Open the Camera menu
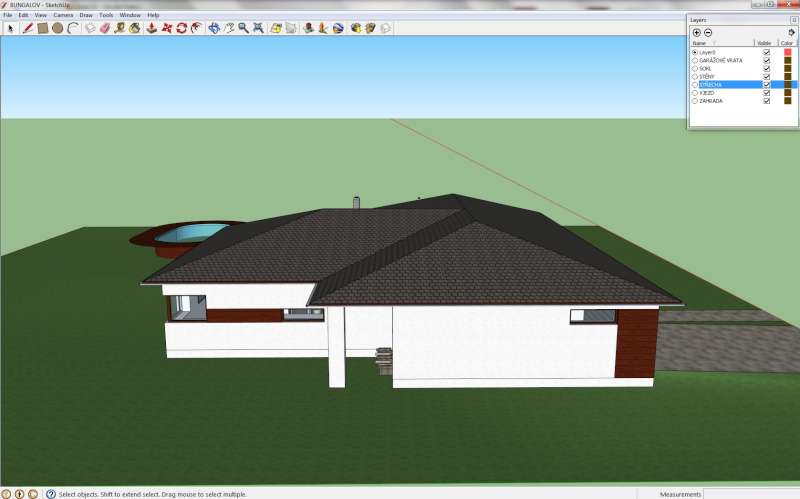Image resolution: width=800 pixels, height=499 pixels. pyautogui.click(x=63, y=16)
